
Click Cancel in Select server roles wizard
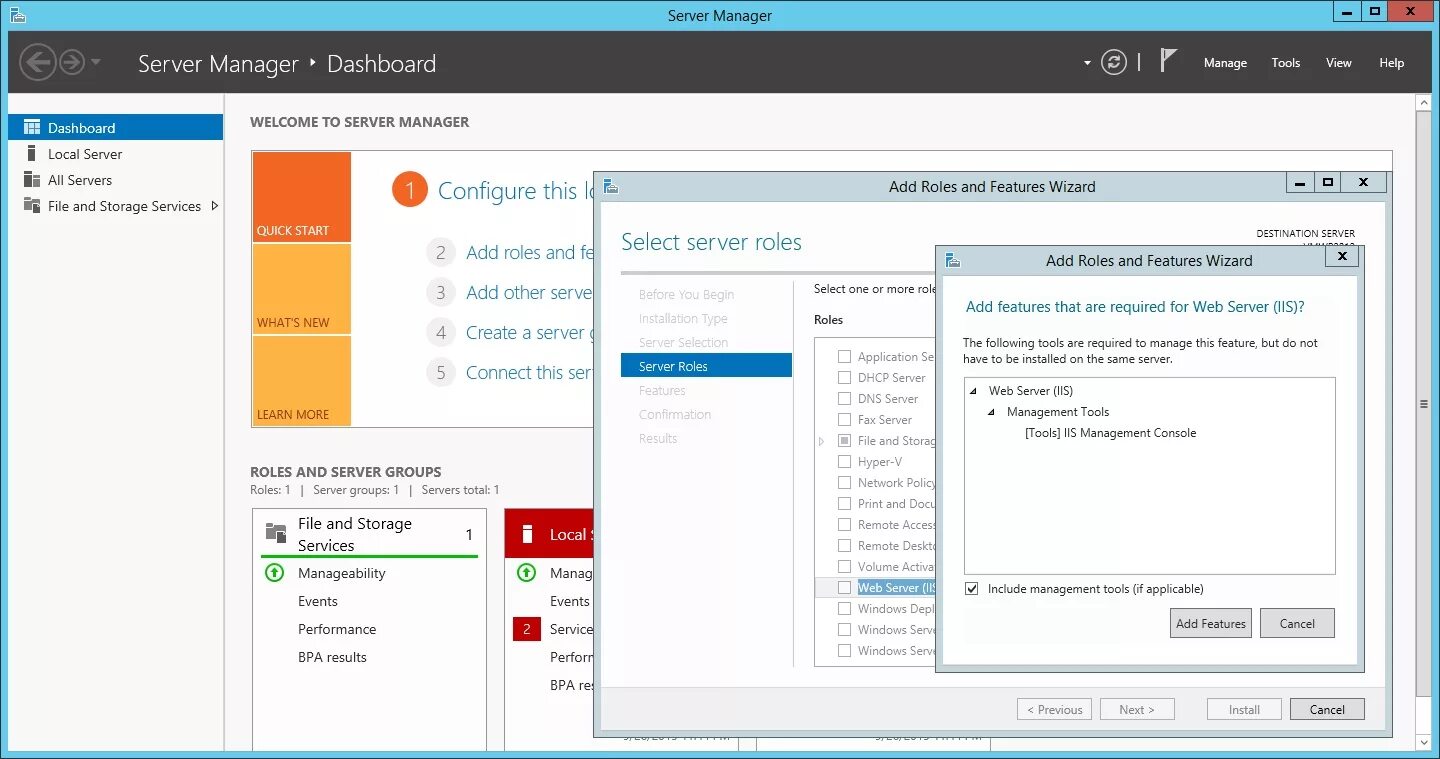1327,710
